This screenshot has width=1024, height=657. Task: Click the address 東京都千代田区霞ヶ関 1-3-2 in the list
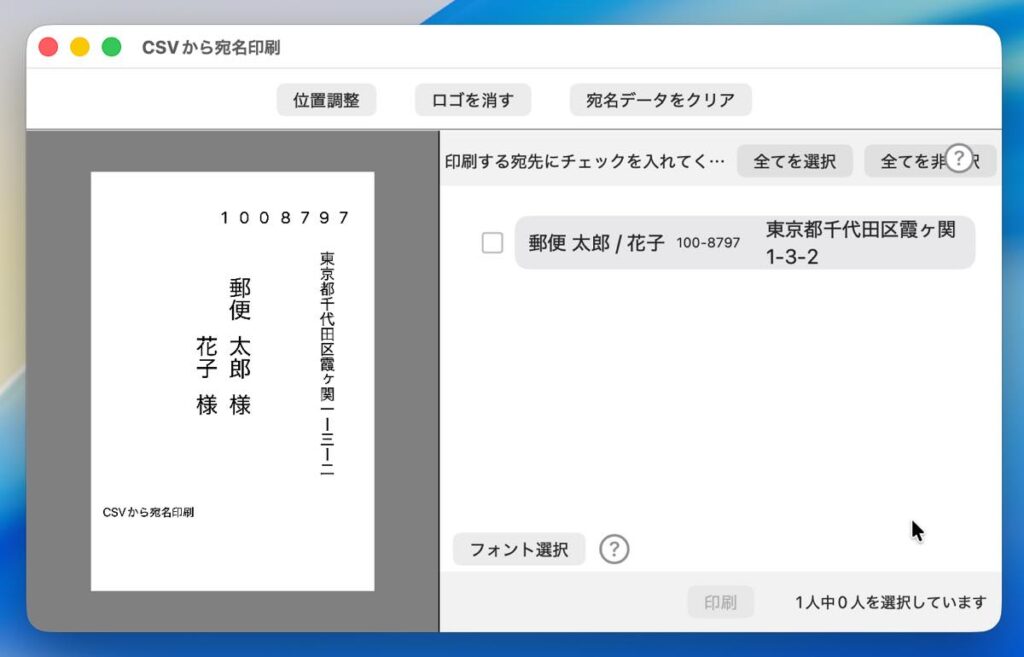(860, 243)
